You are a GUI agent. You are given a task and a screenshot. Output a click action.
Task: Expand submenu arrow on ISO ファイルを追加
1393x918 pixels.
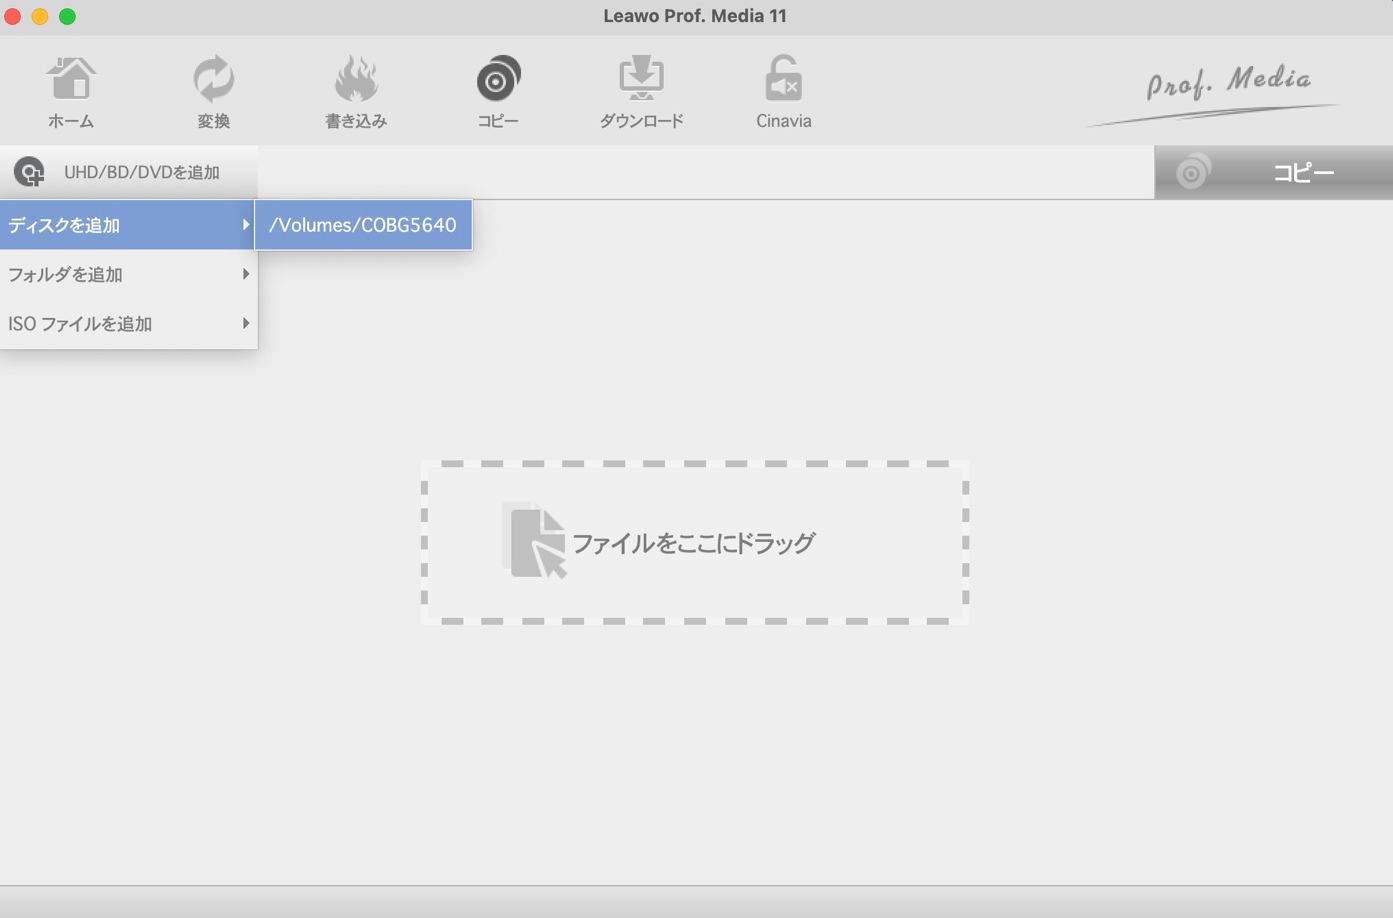coord(245,323)
